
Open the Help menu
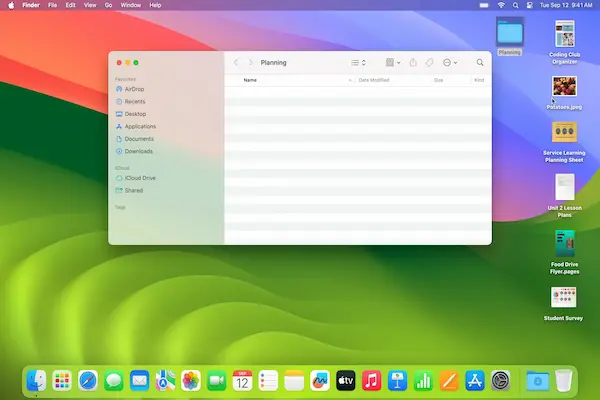click(155, 5)
